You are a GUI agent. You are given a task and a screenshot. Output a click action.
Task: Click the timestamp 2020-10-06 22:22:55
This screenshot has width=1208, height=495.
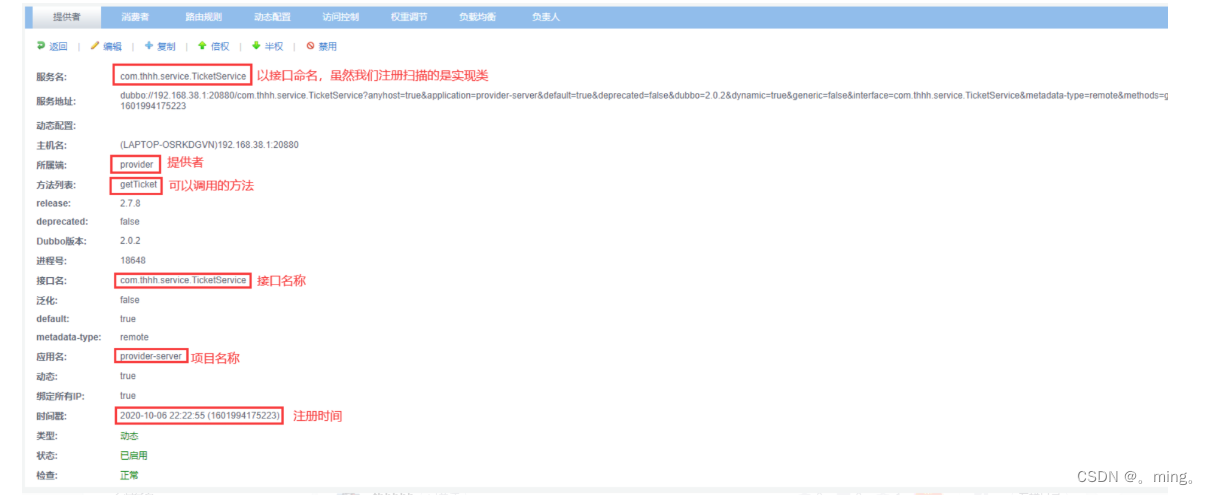coord(200,415)
